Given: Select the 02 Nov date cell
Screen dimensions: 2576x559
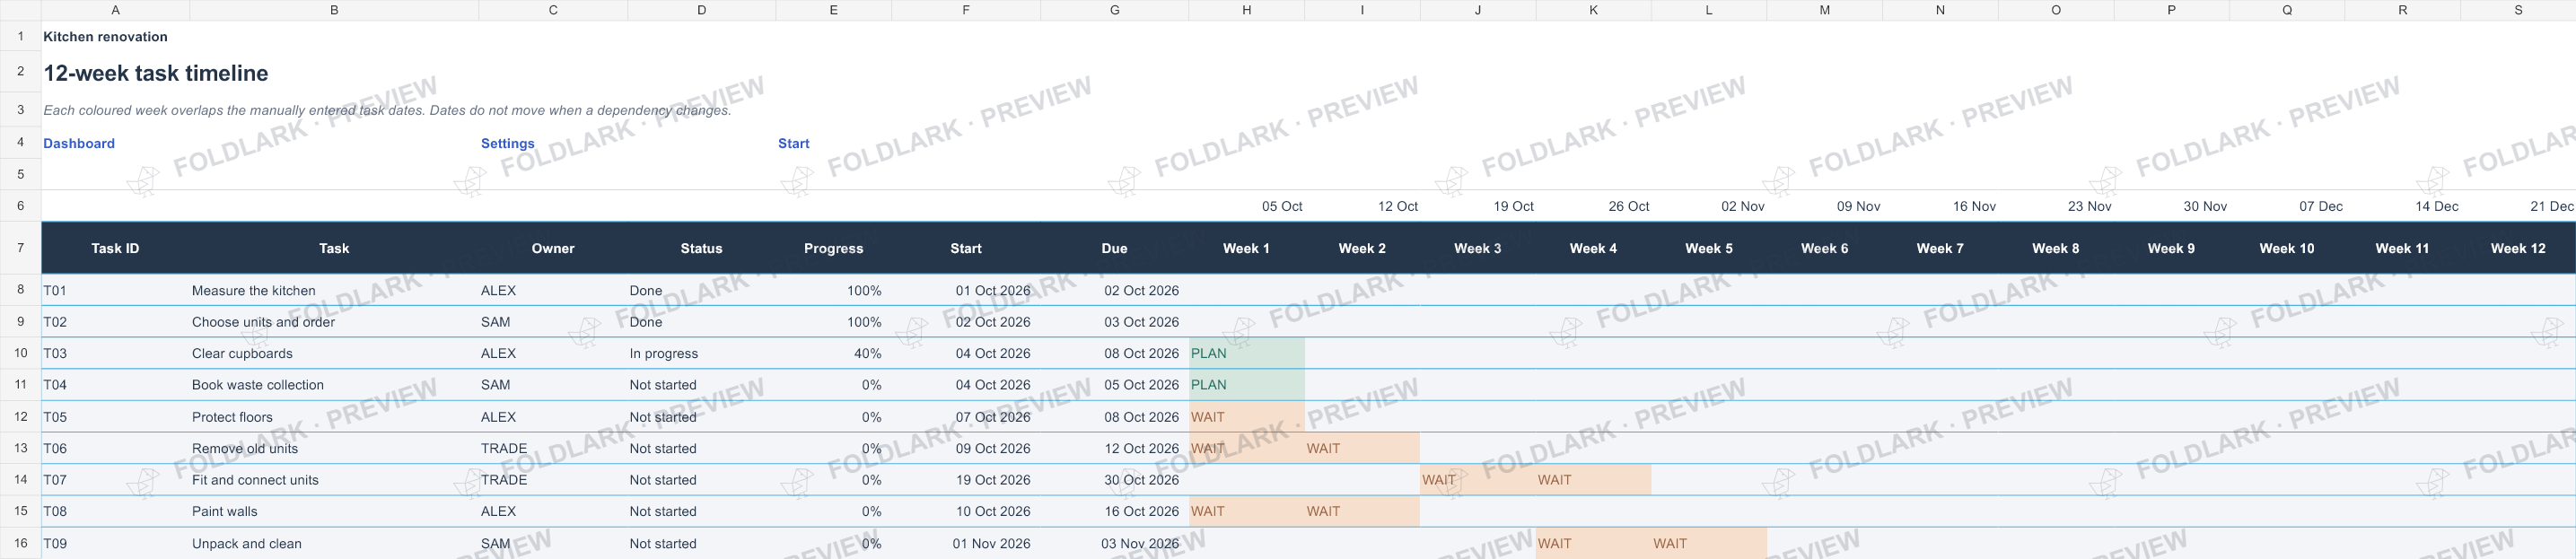Looking at the screenshot, I should point(1709,206).
